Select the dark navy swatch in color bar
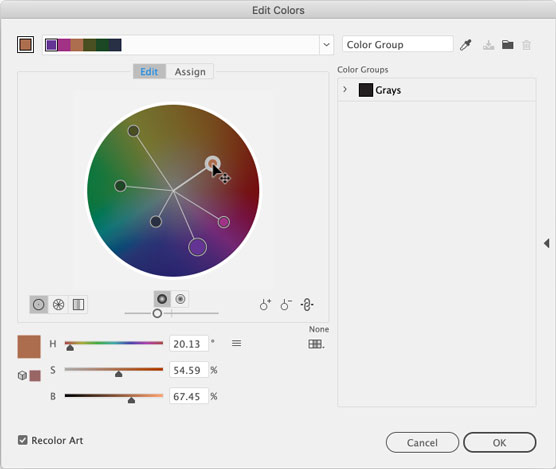This screenshot has width=556, height=469. click(x=115, y=45)
